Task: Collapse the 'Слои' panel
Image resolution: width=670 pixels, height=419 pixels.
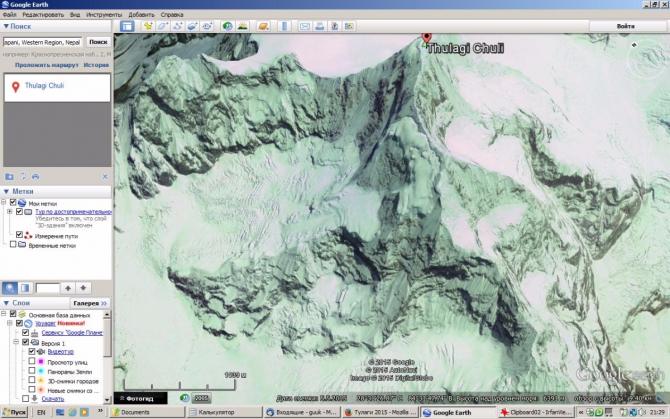Action: tap(5, 302)
